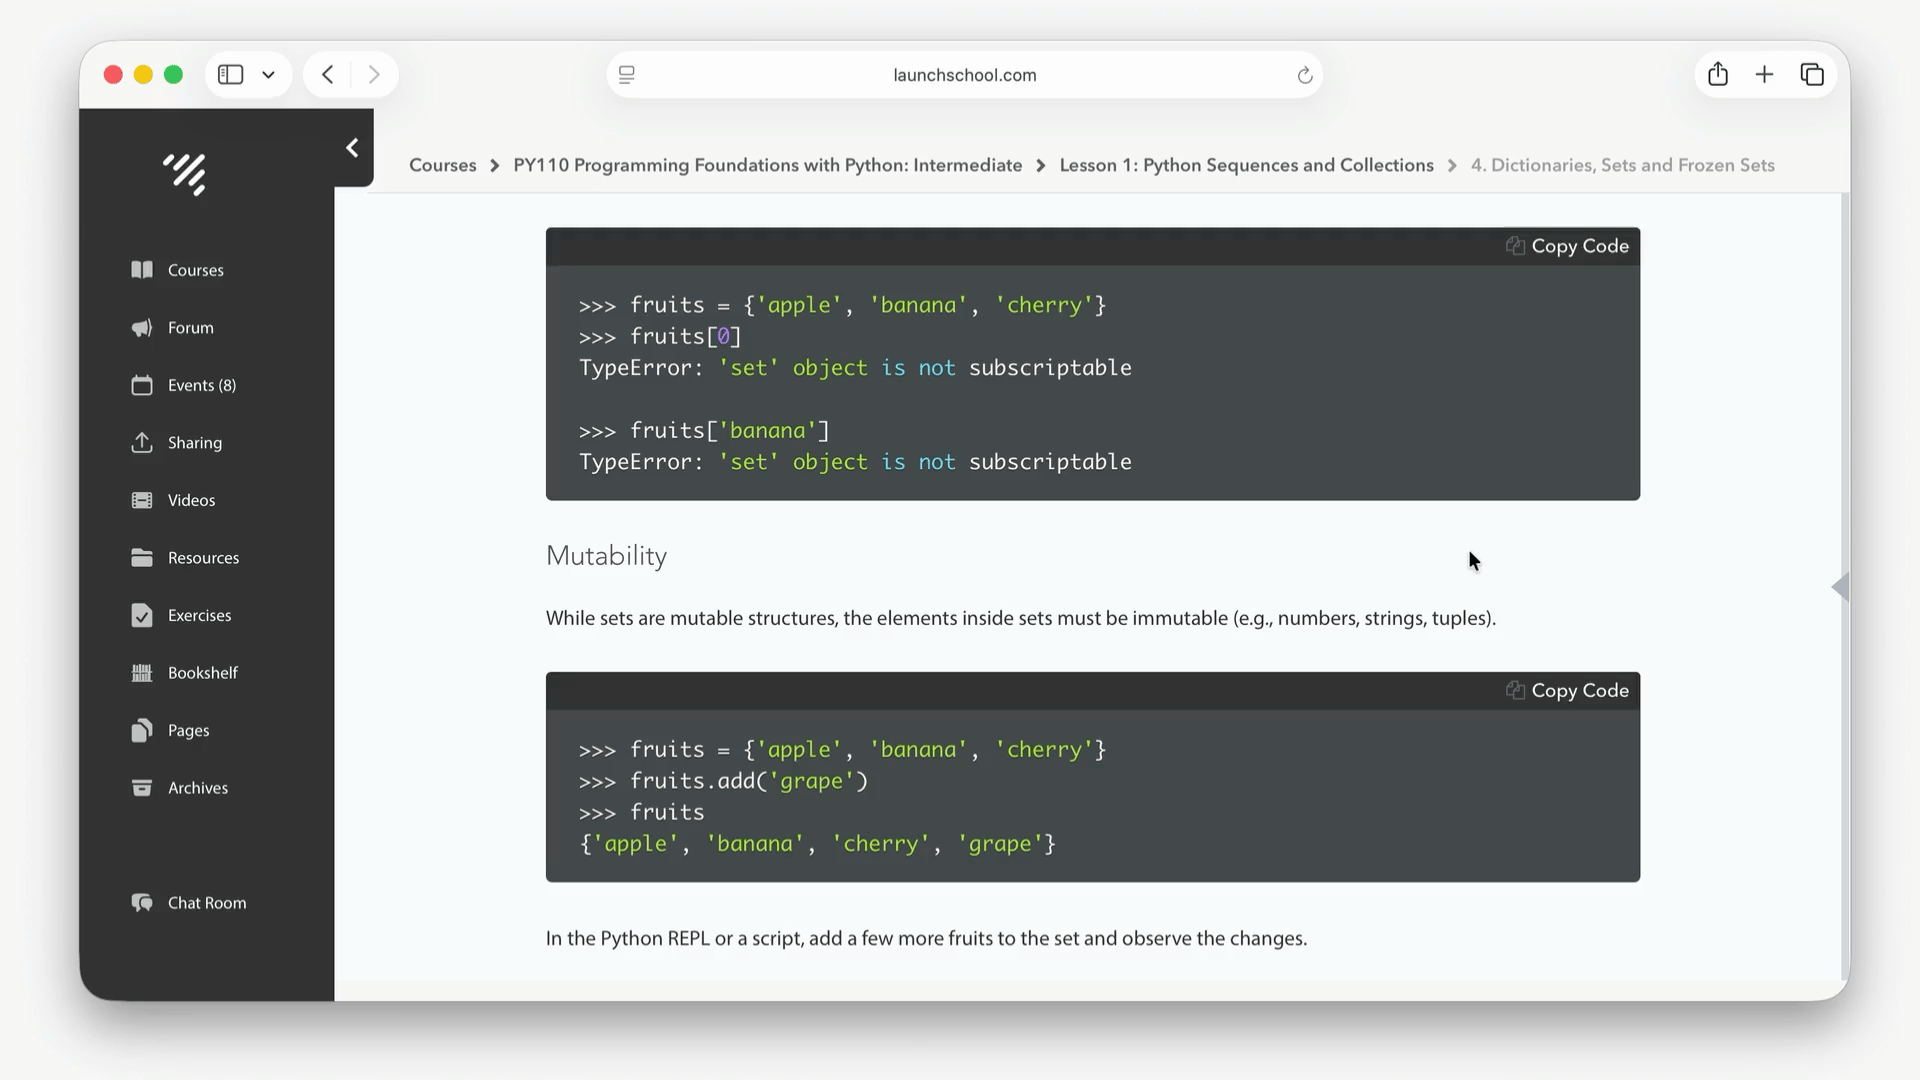Open Safari sidebar dropdown chevron

click(x=268, y=75)
